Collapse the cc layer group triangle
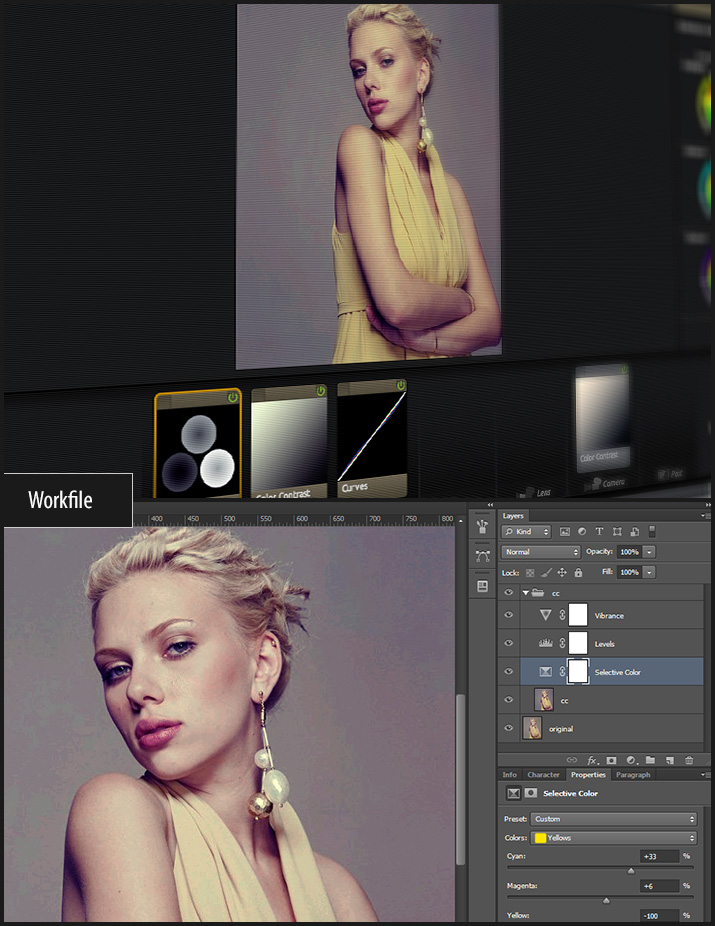The image size is (715, 926). tap(526, 593)
